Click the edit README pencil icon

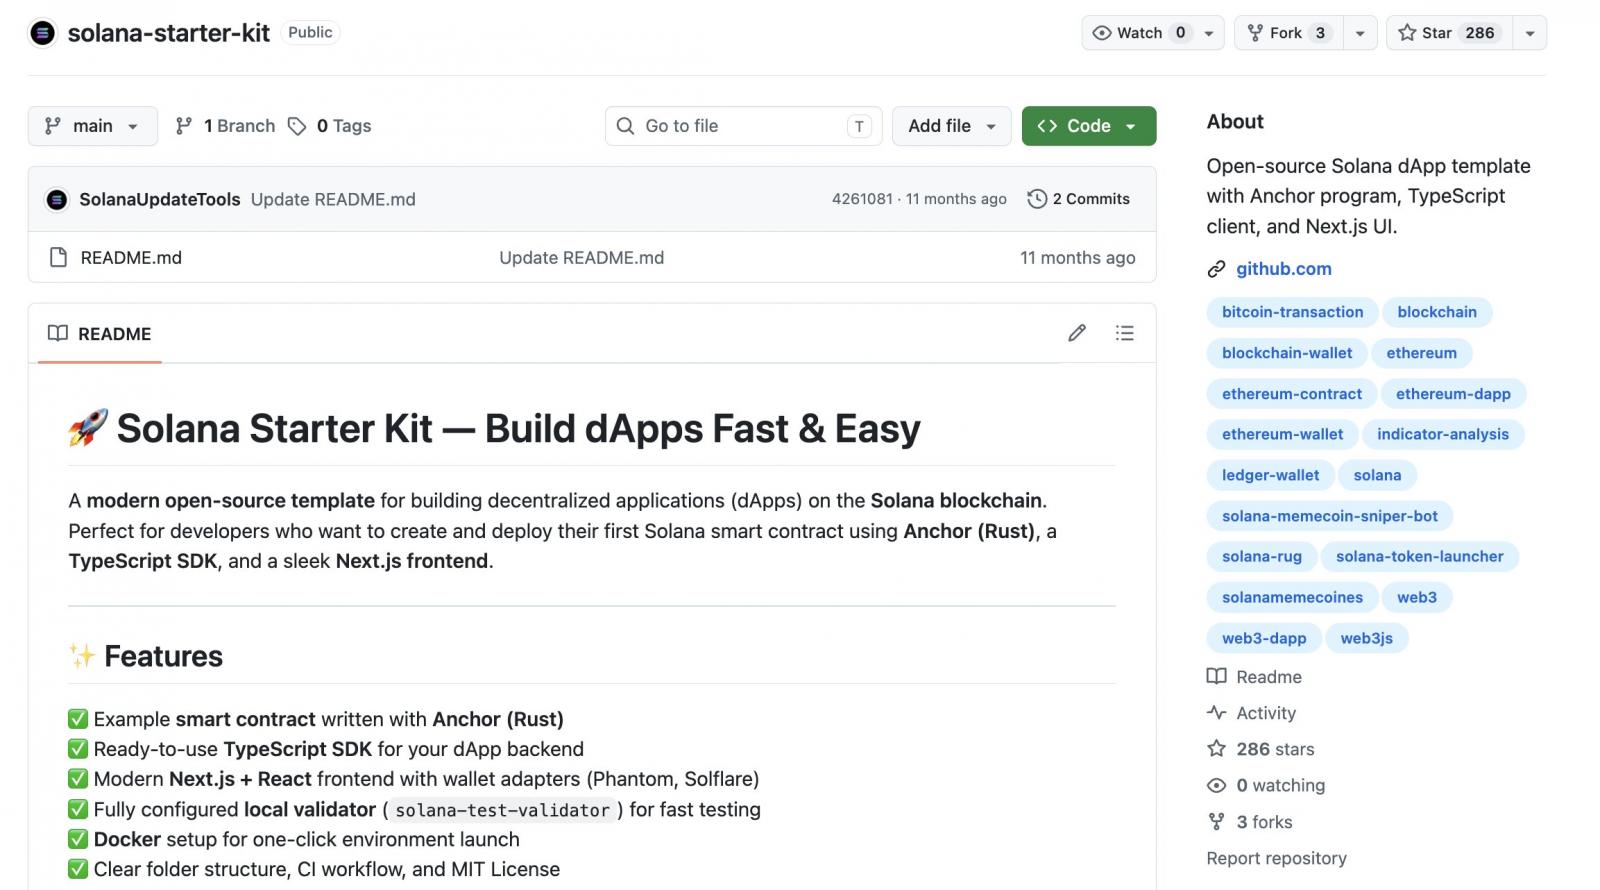point(1077,333)
